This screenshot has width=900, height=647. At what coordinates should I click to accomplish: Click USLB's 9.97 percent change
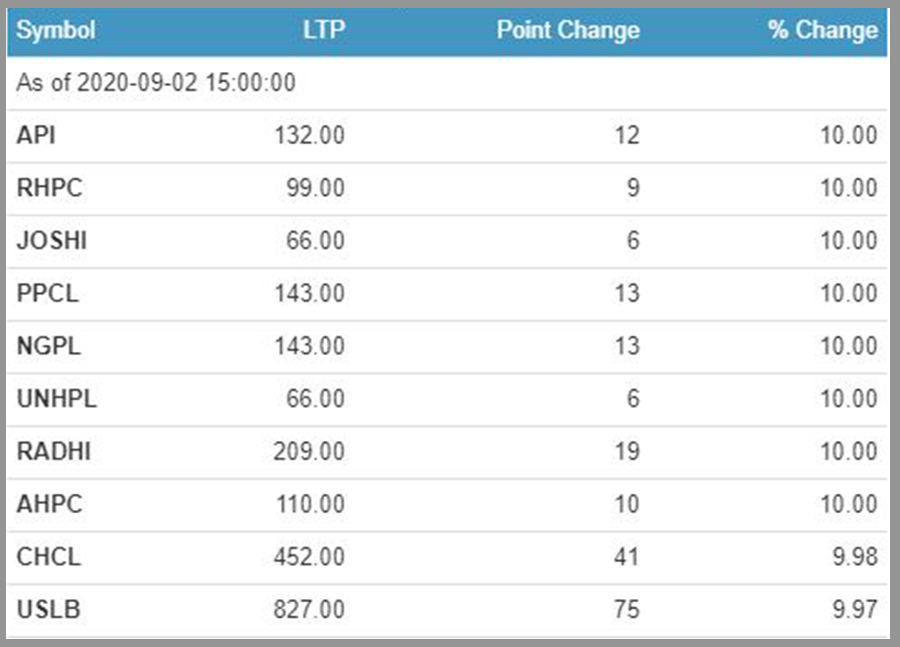[x=855, y=610]
